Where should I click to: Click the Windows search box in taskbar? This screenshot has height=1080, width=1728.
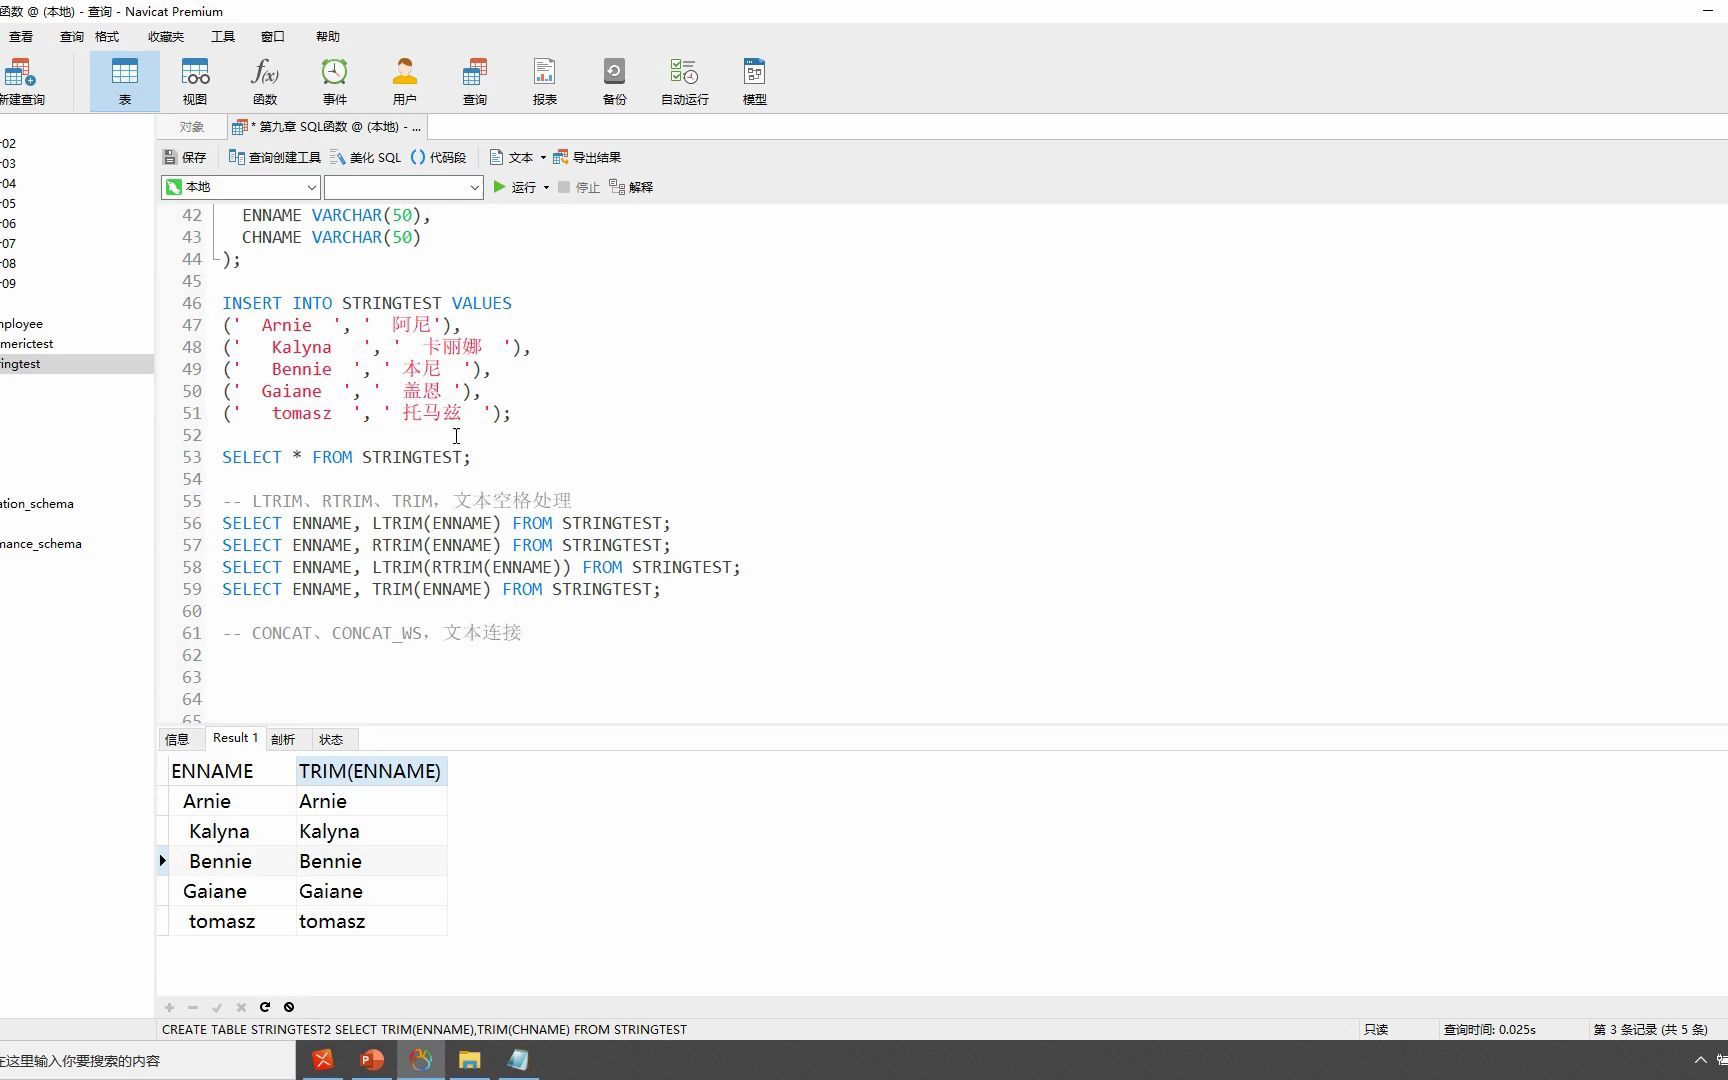[x=147, y=1061]
